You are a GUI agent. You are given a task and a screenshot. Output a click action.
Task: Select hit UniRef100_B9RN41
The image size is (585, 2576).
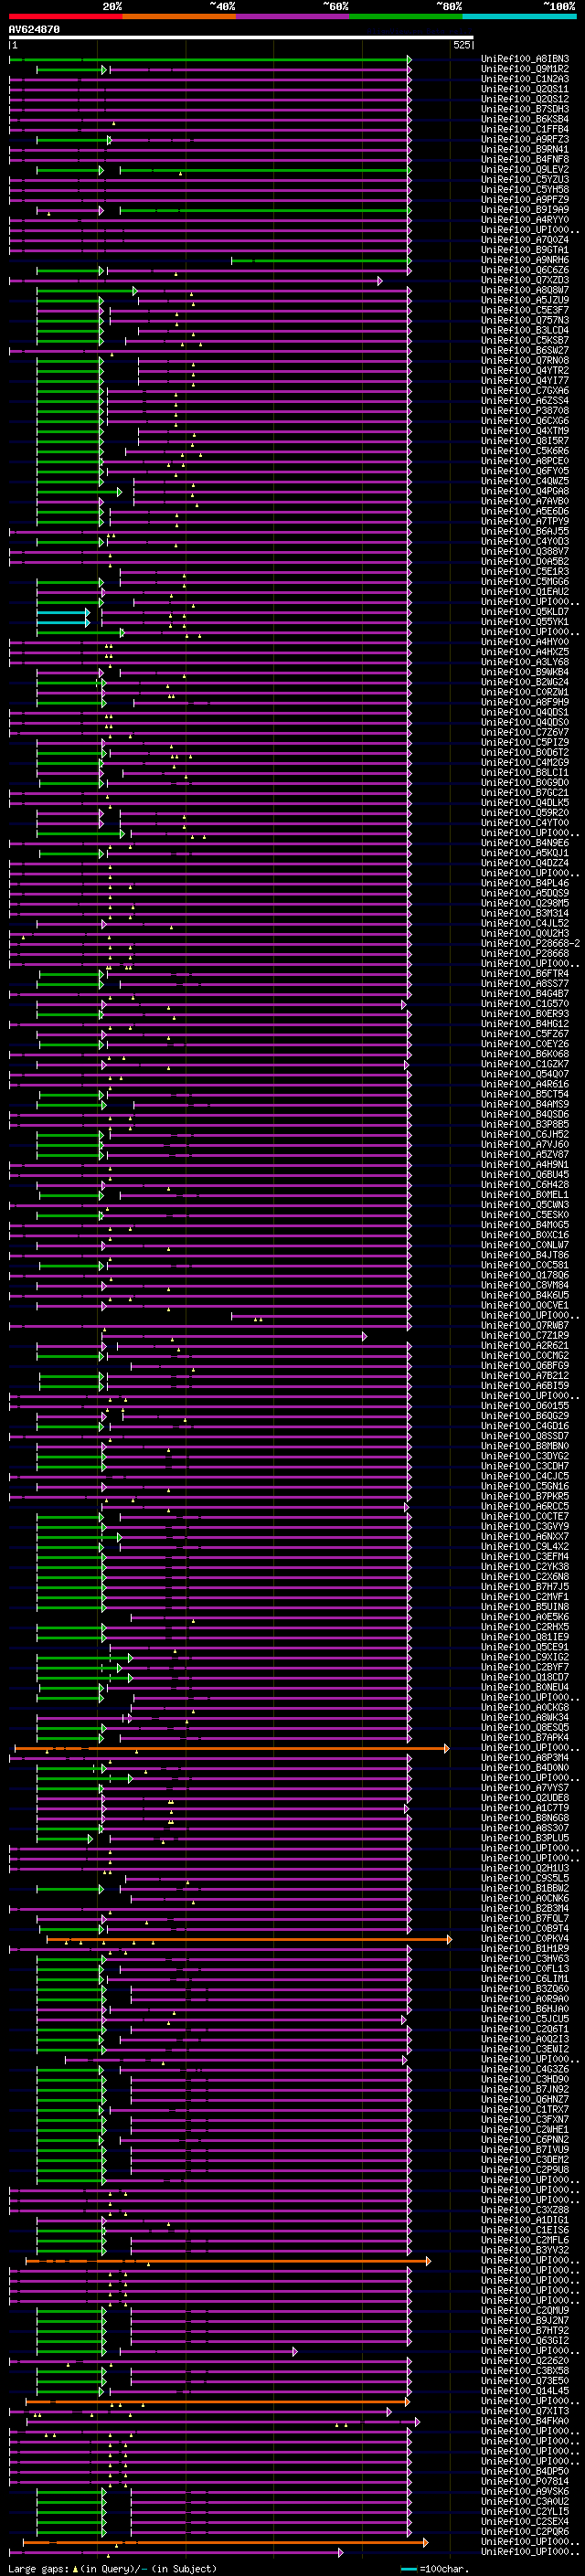(525, 149)
